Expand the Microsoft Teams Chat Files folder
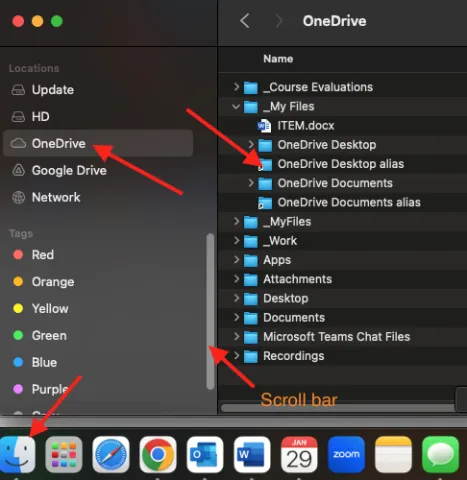Screen dimensions: 467x480 click(236, 337)
